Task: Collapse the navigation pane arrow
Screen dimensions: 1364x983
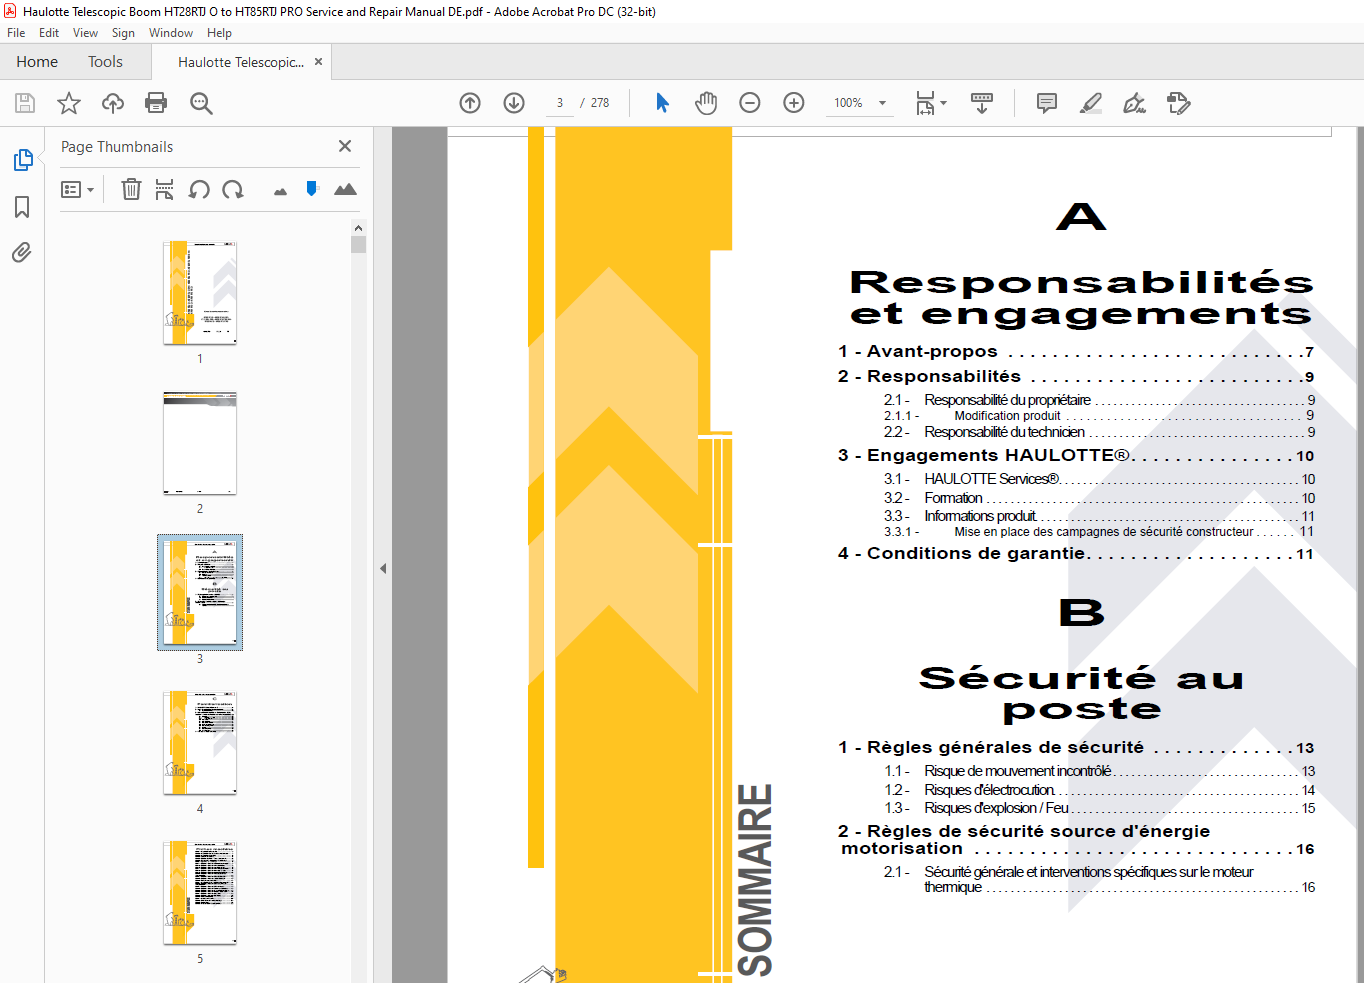Action: point(383,568)
